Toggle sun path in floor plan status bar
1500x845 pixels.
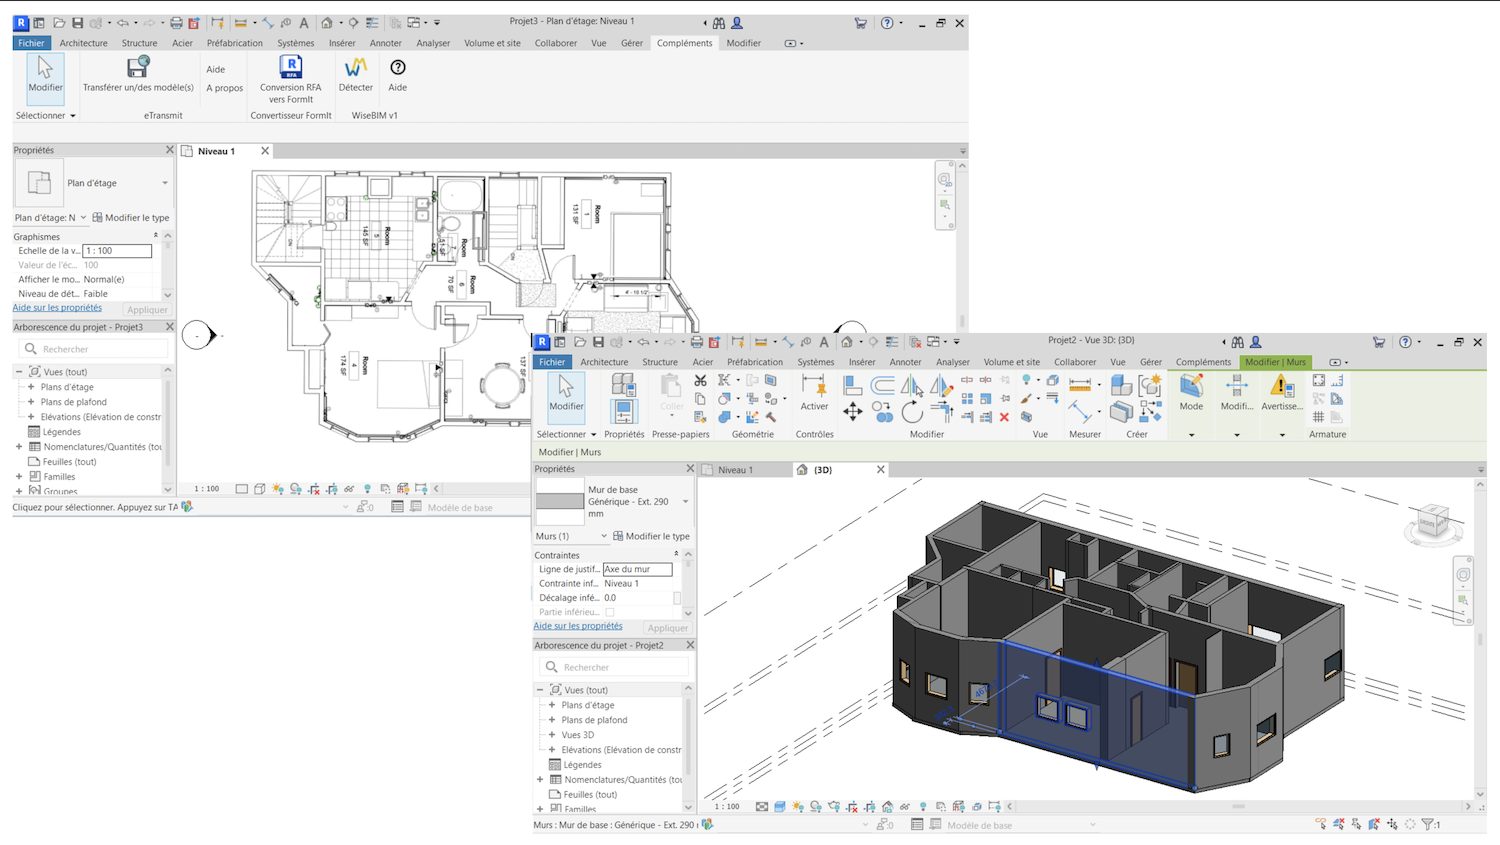click(278, 489)
